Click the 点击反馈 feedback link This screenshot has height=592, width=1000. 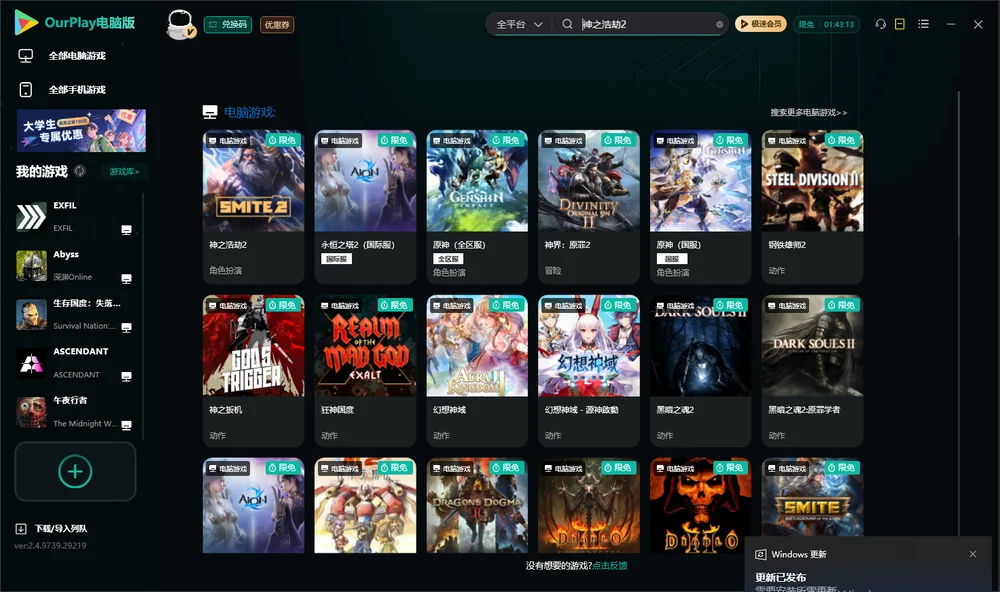pos(610,565)
